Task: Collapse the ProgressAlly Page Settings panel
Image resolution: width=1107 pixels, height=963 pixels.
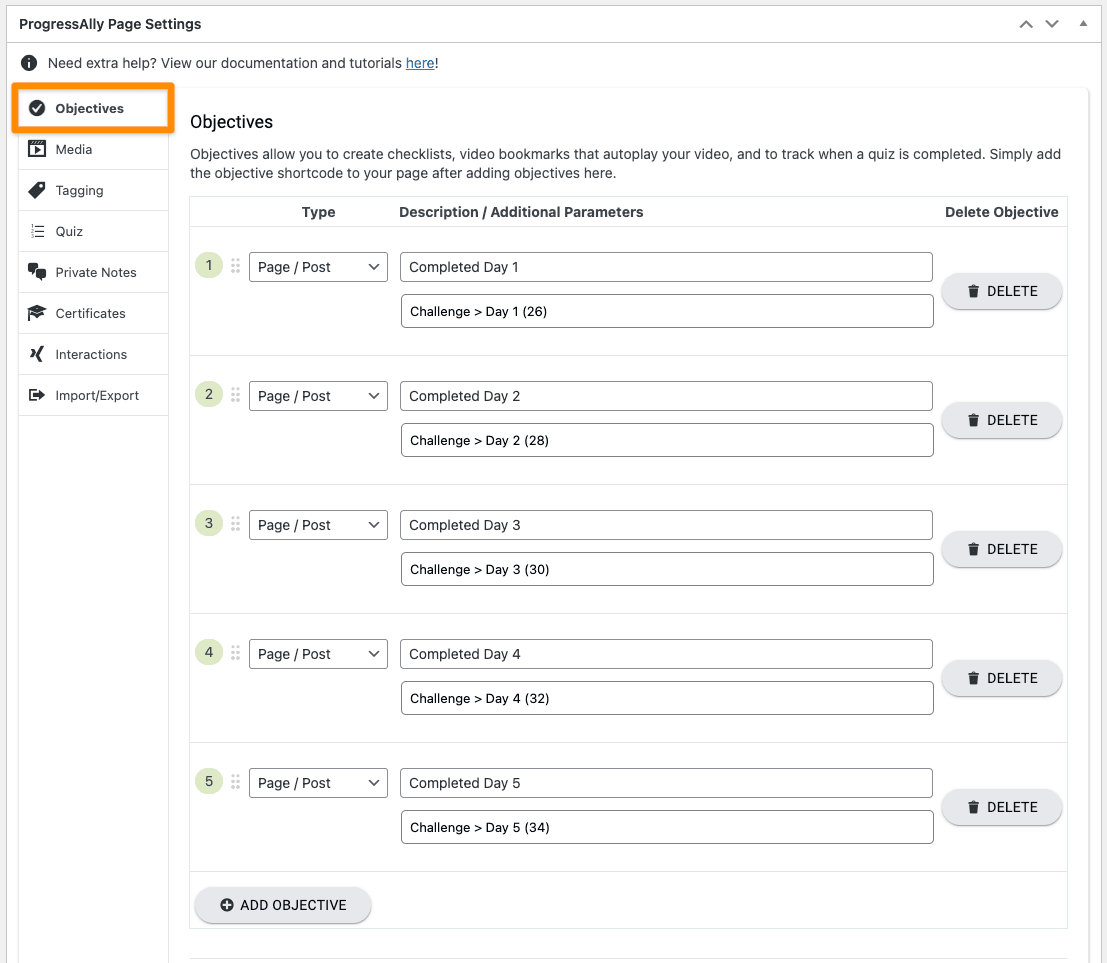Action: 1085,23
